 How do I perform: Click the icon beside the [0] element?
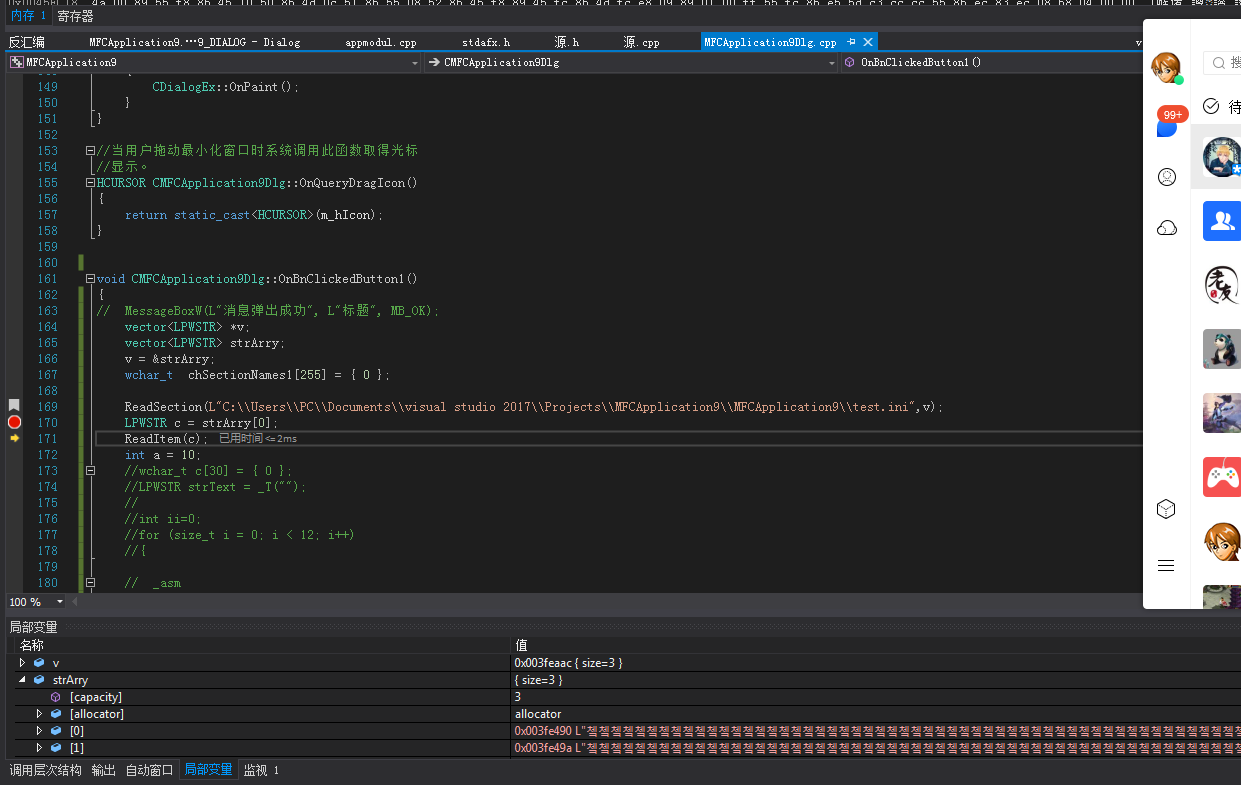(x=56, y=731)
